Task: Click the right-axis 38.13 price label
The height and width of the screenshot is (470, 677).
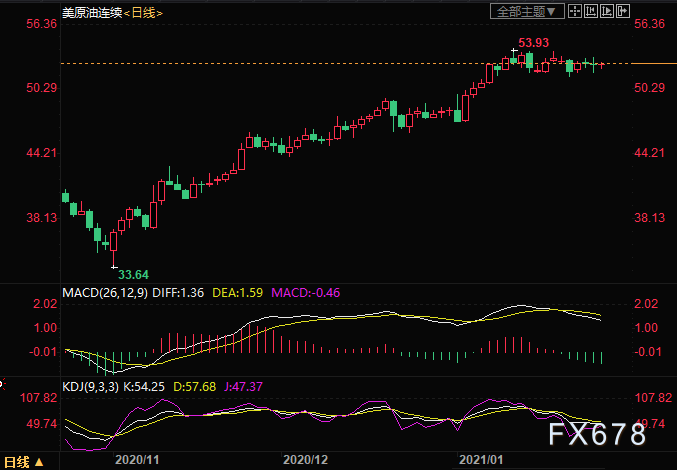Action: [649, 217]
